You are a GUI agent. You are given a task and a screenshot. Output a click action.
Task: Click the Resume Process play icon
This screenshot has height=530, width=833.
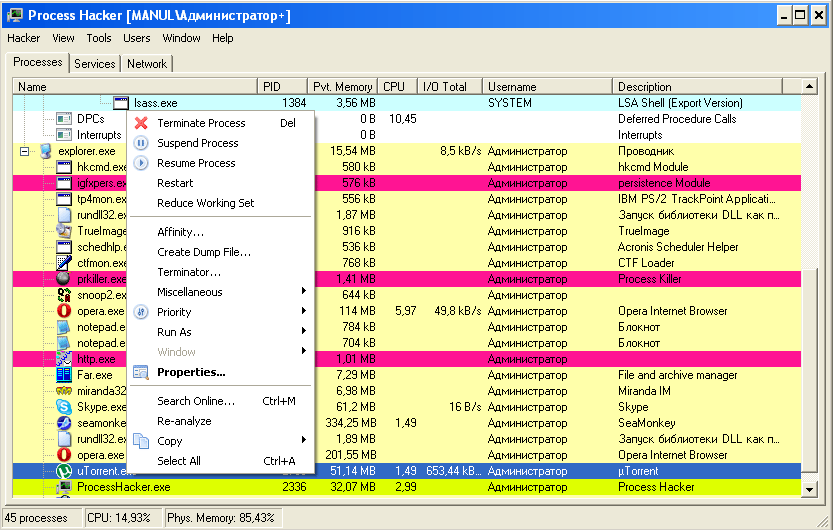(141, 163)
